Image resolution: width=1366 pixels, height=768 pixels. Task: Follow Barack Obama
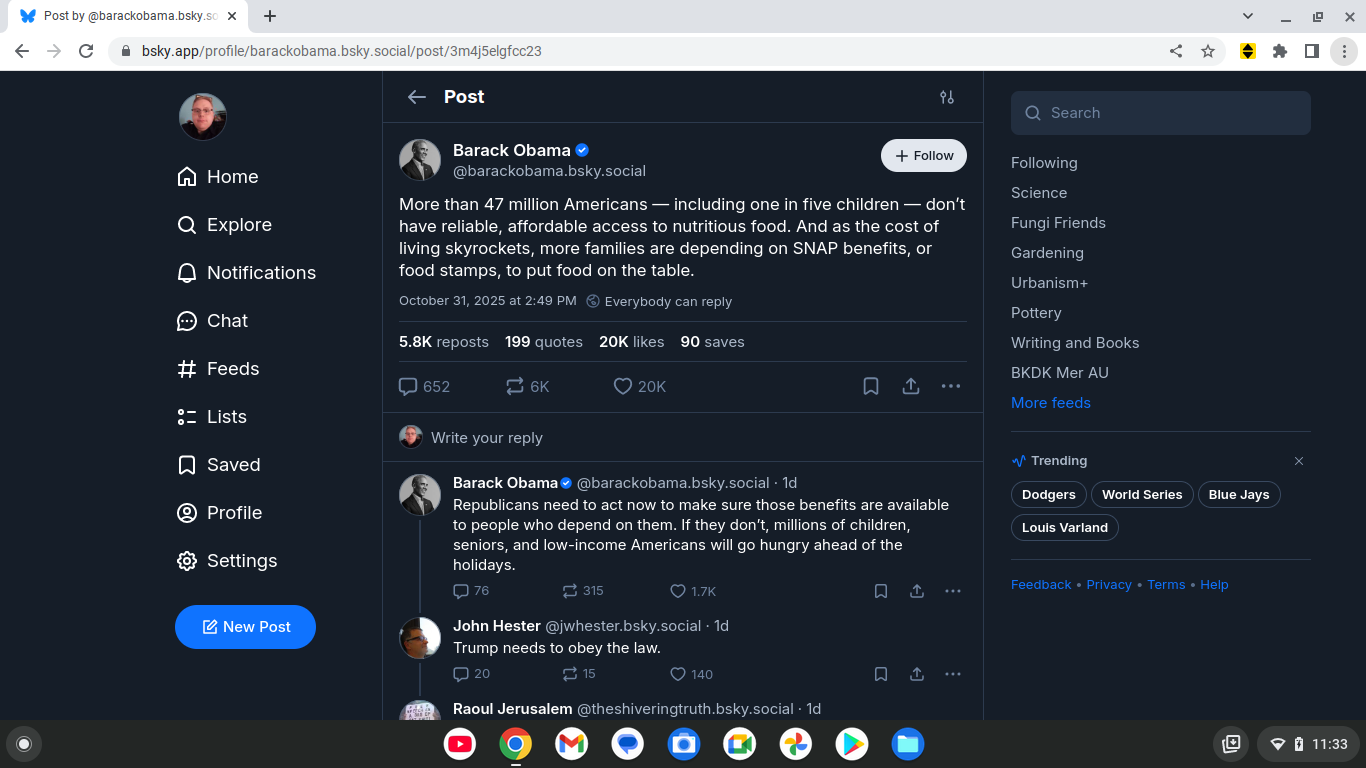924,156
